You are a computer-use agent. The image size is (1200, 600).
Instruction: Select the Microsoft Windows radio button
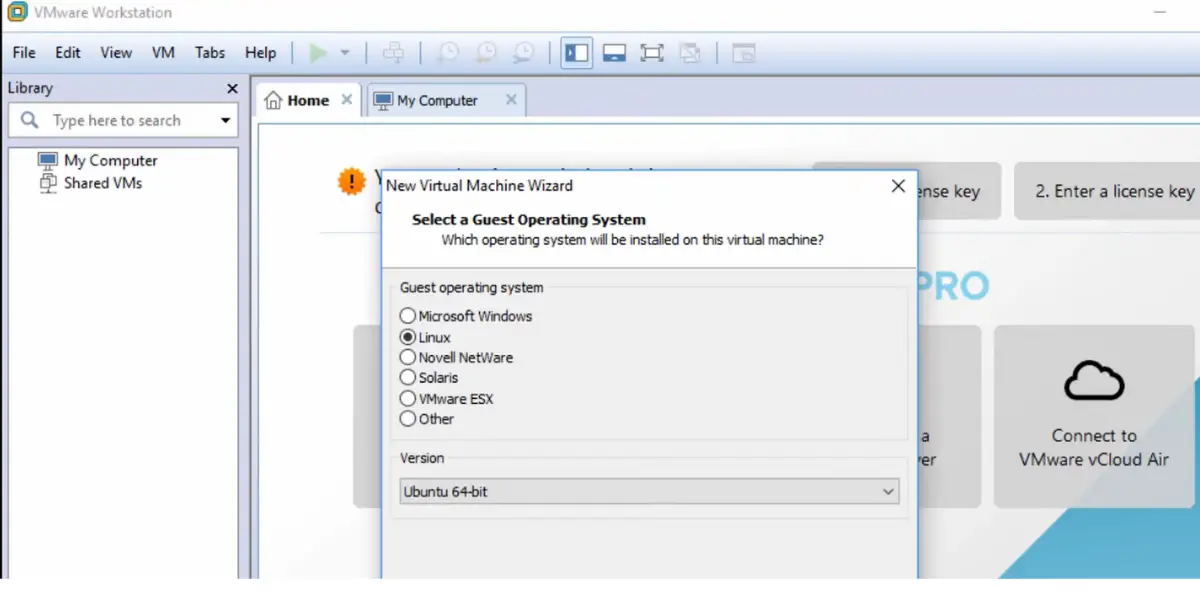coord(408,316)
